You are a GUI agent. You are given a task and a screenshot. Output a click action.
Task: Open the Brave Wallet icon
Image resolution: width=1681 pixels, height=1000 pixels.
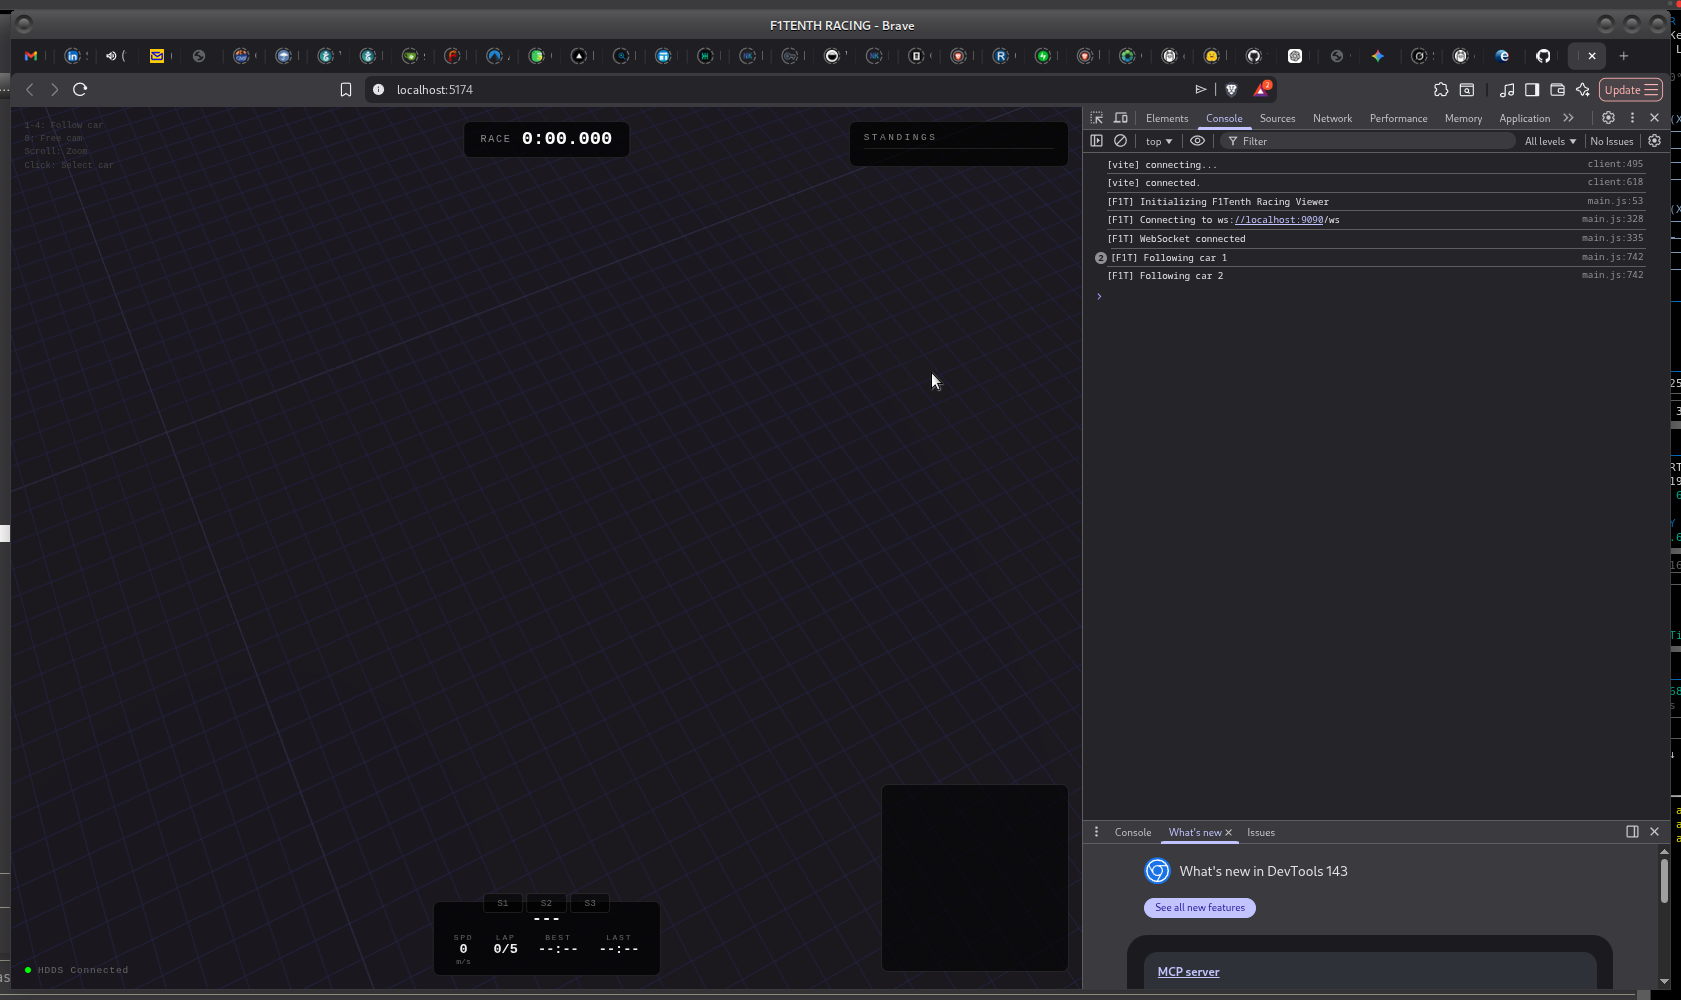tap(1557, 90)
